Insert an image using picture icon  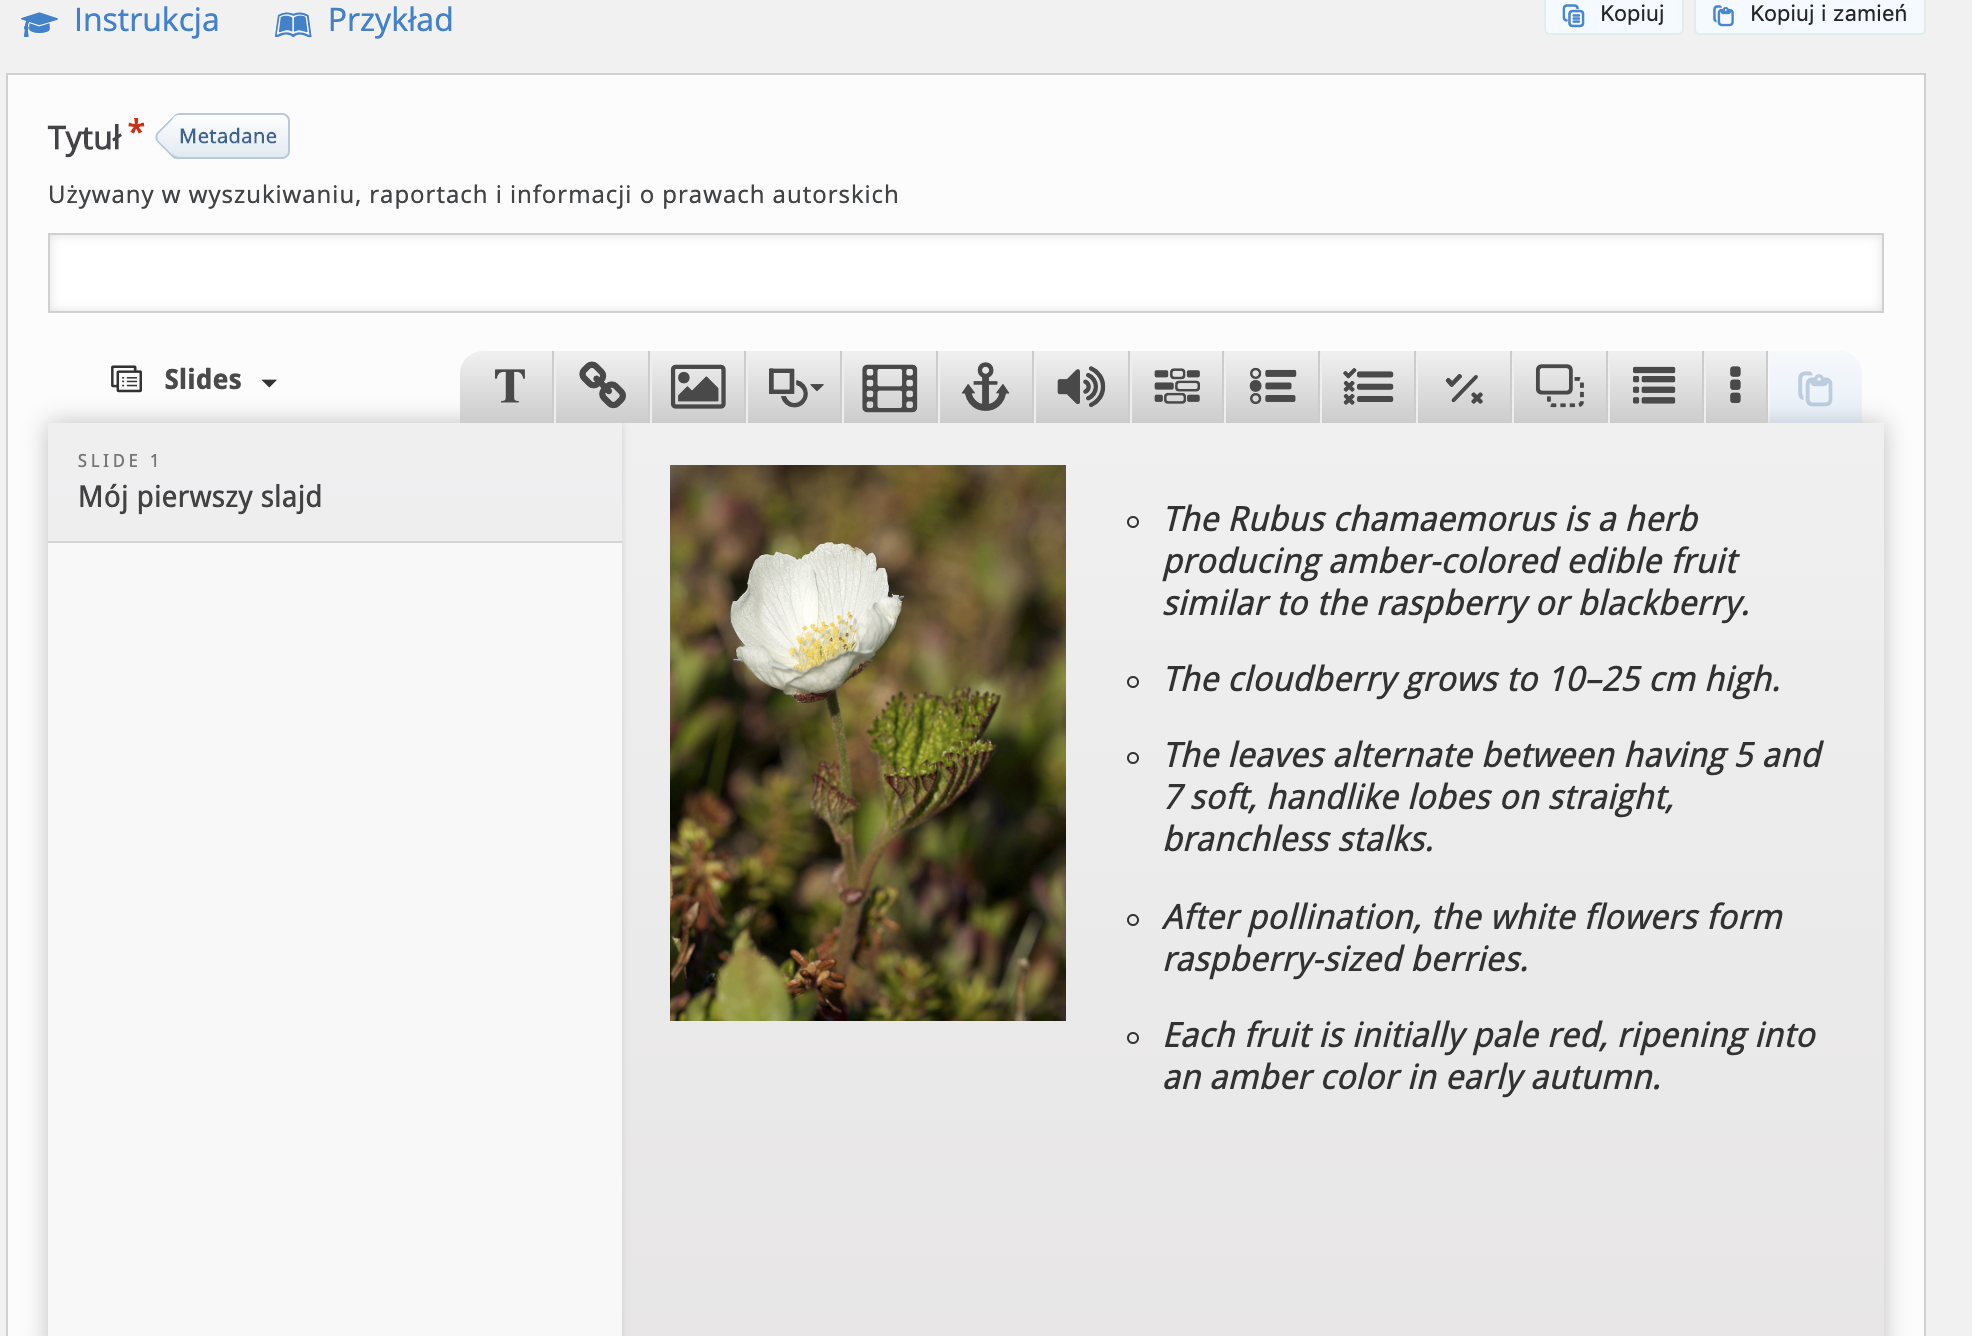pos(697,386)
